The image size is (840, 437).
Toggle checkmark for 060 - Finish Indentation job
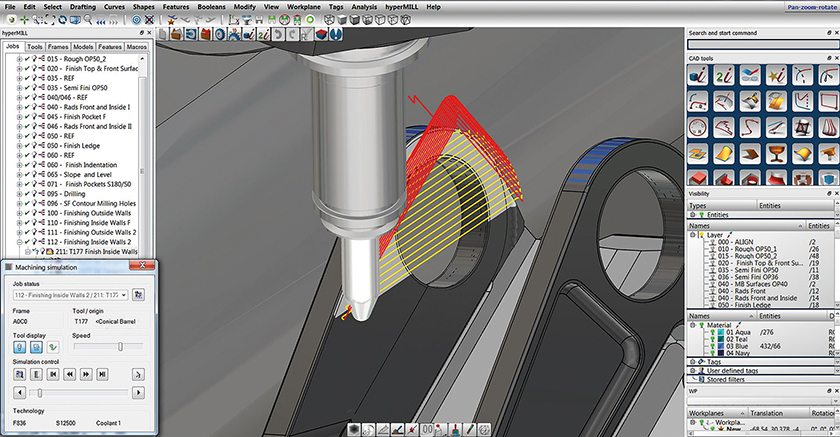(27, 165)
